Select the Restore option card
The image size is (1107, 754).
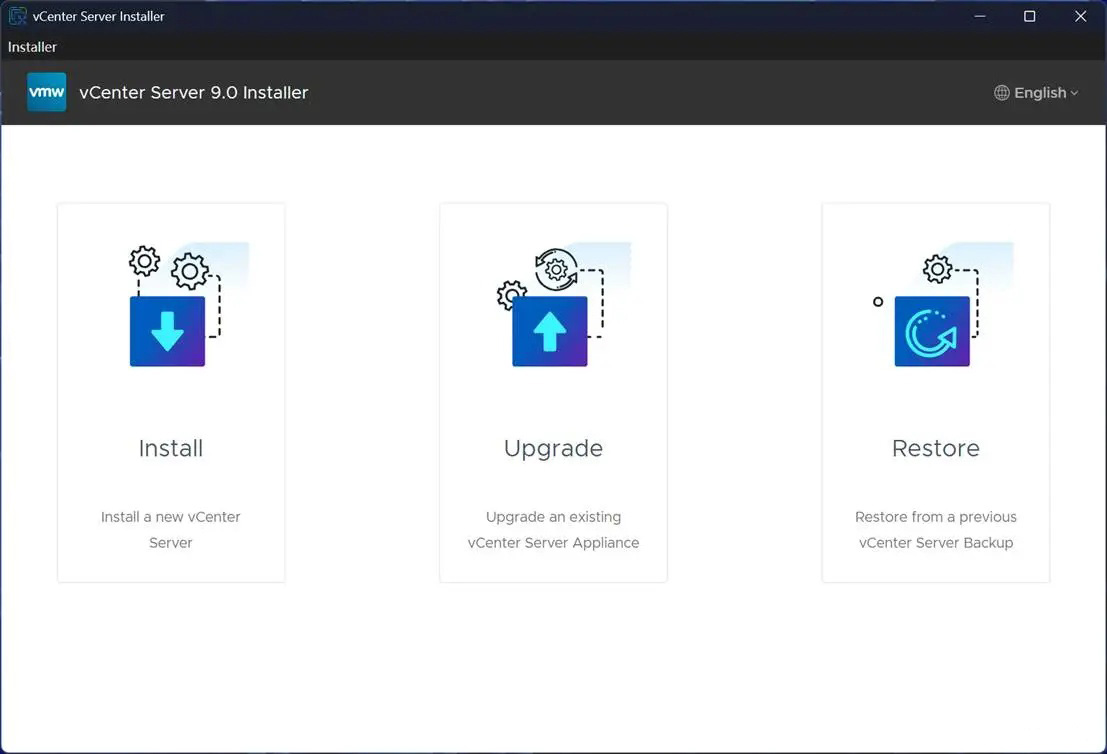[x=935, y=391]
